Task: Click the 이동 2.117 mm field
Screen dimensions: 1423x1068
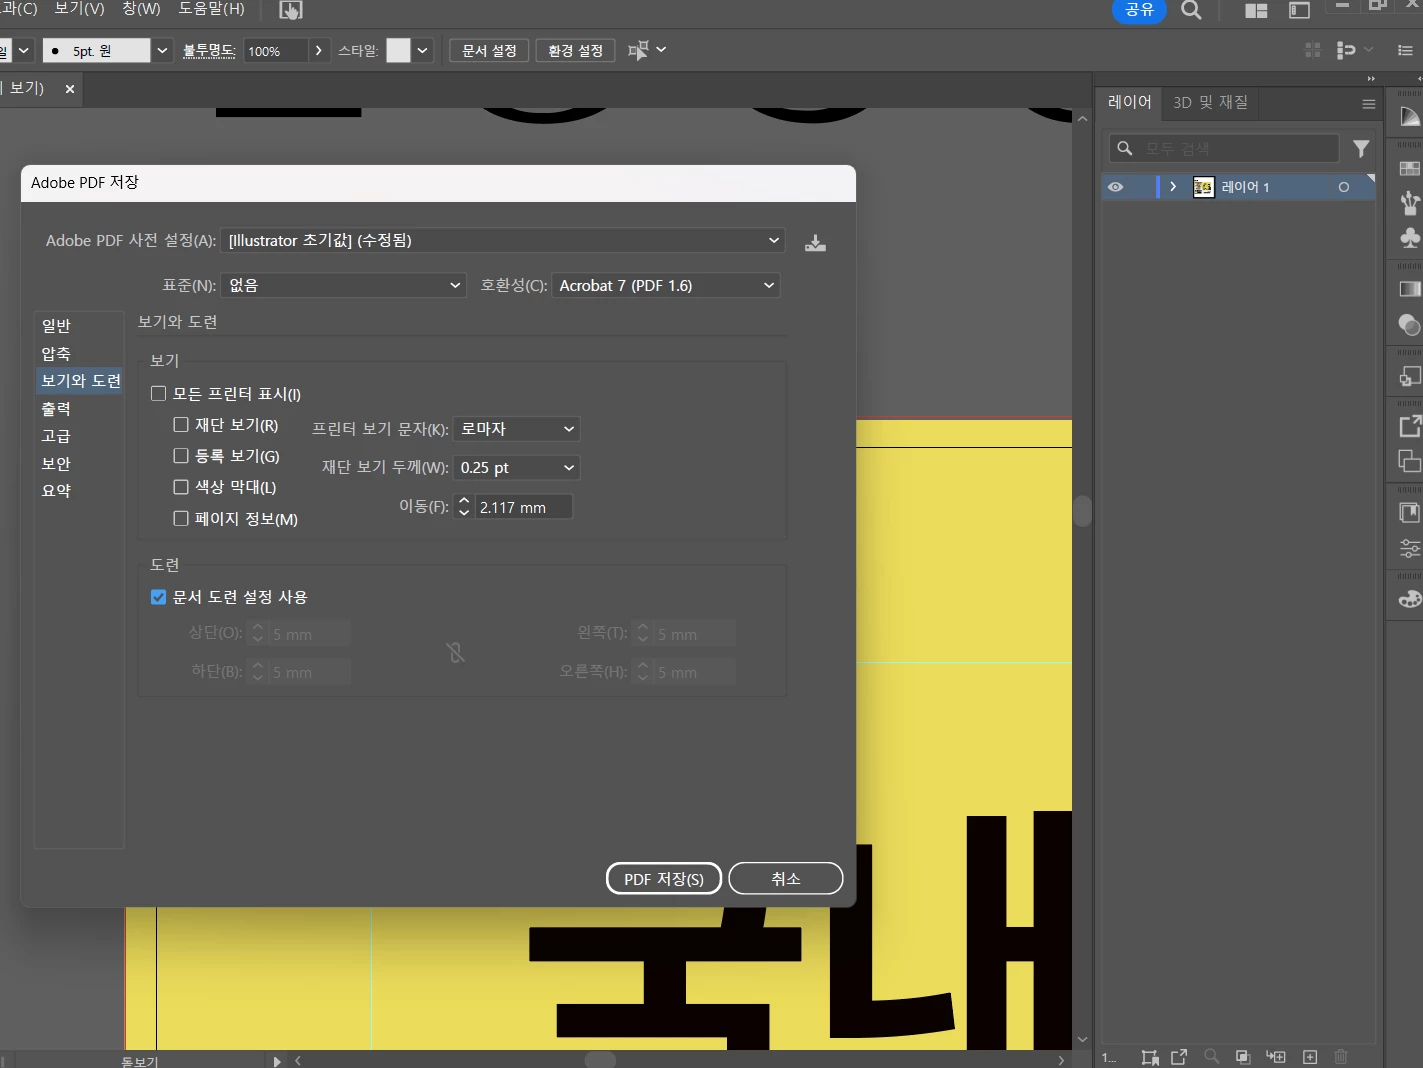Action: pos(523,507)
